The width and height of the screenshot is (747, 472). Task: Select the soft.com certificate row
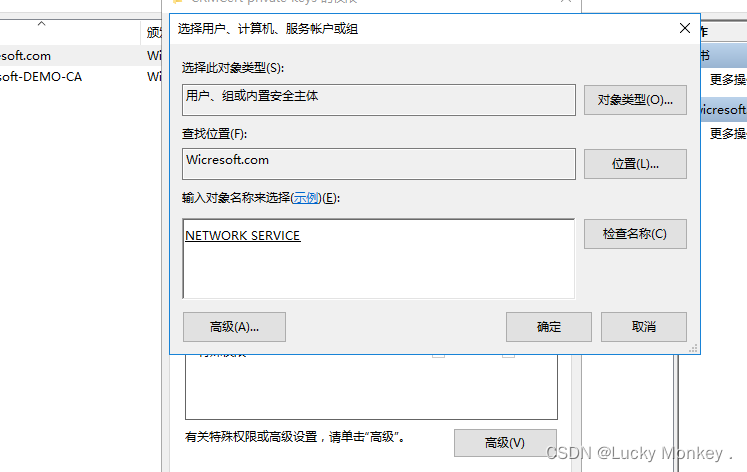tap(81, 56)
